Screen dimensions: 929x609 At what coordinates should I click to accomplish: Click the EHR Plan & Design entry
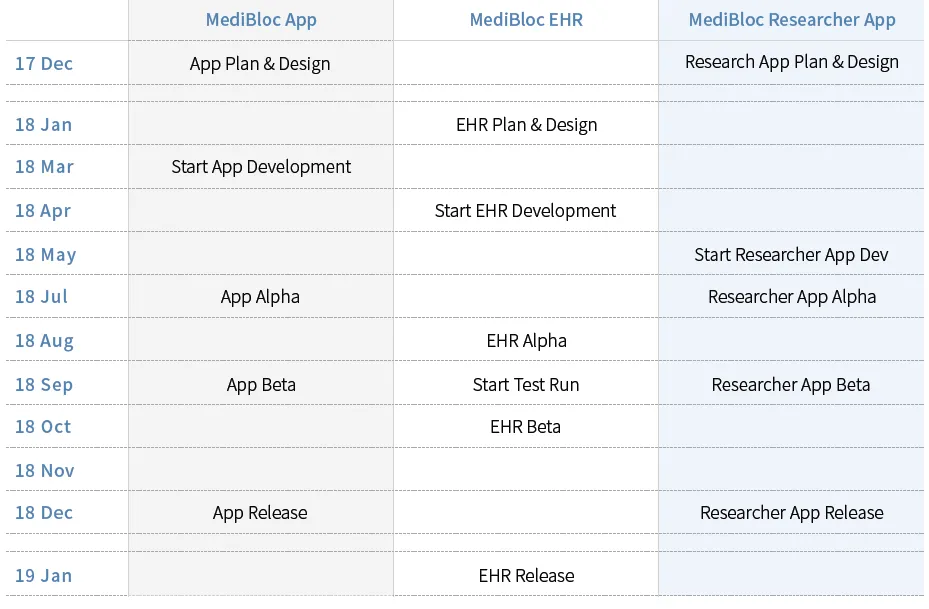click(526, 124)
